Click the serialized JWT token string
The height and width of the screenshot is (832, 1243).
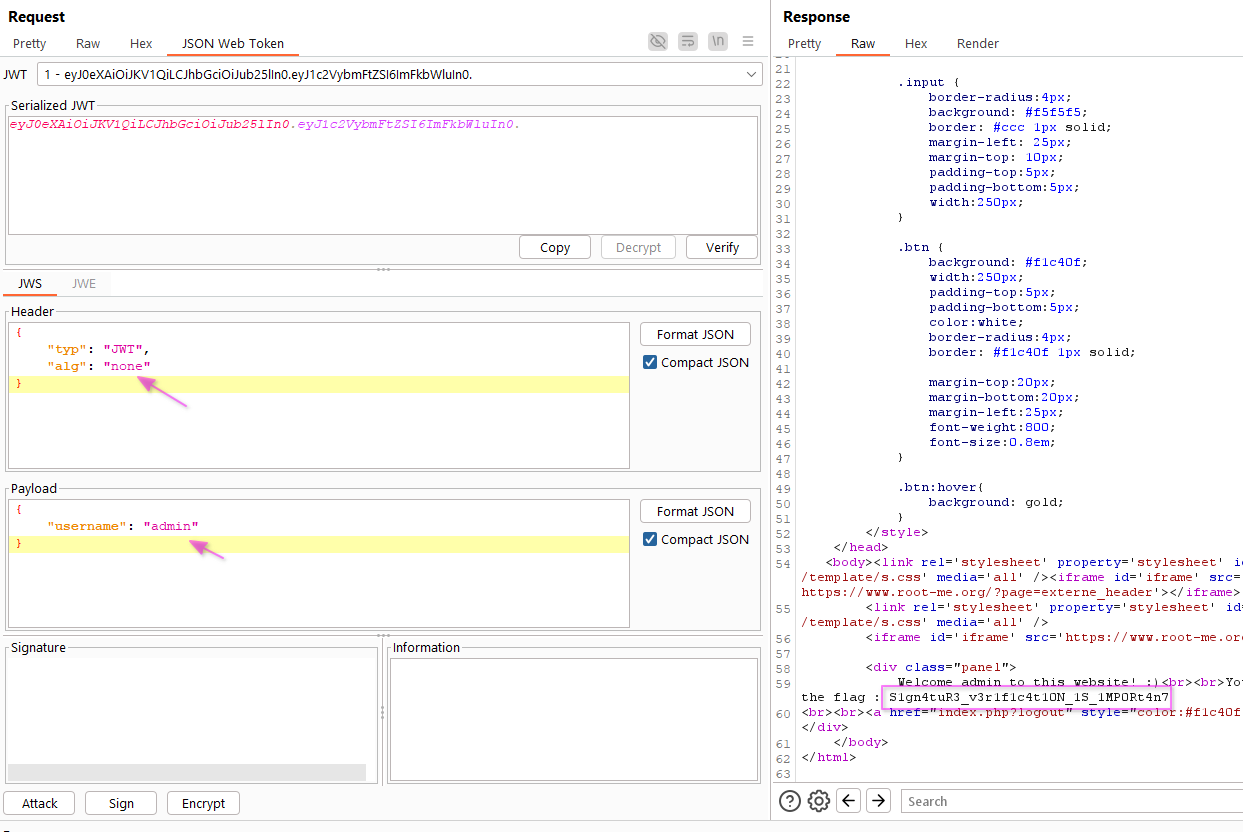265,125
